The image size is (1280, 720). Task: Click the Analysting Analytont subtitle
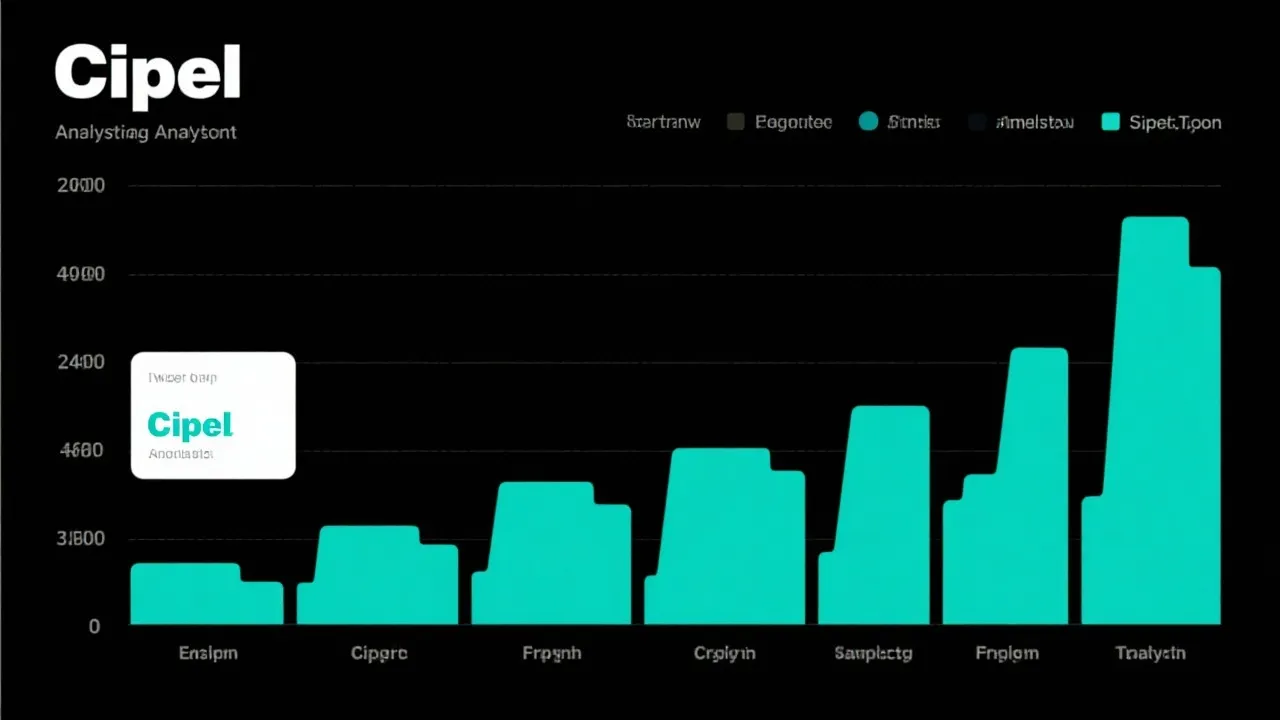point(146,132)
